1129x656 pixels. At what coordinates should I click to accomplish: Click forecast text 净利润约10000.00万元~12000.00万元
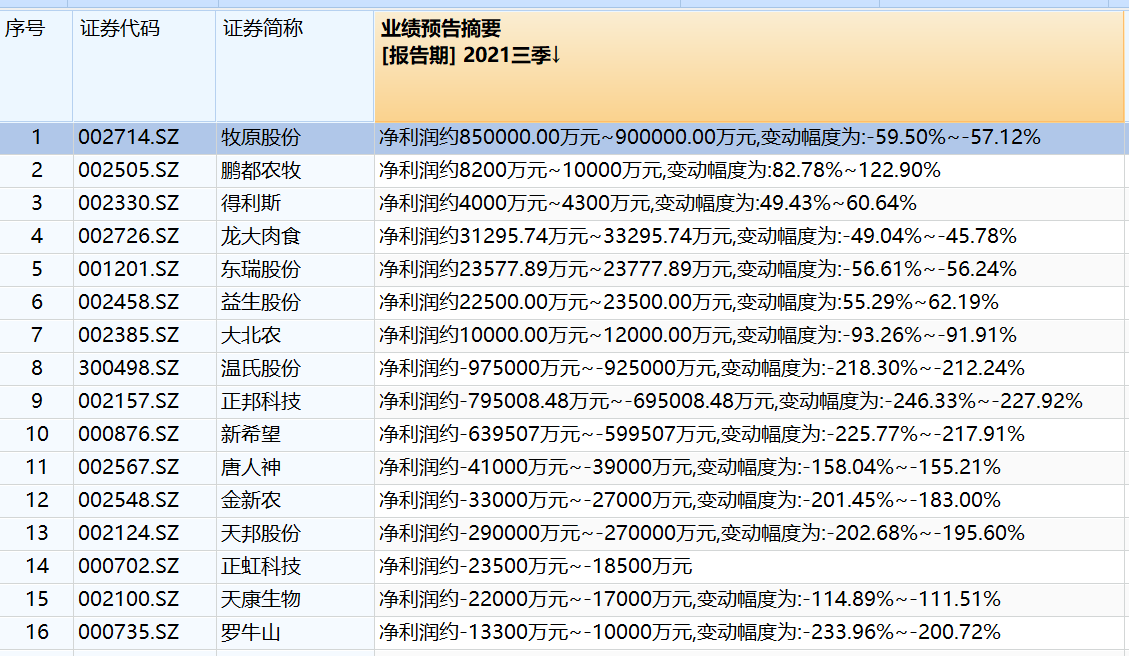555,335
